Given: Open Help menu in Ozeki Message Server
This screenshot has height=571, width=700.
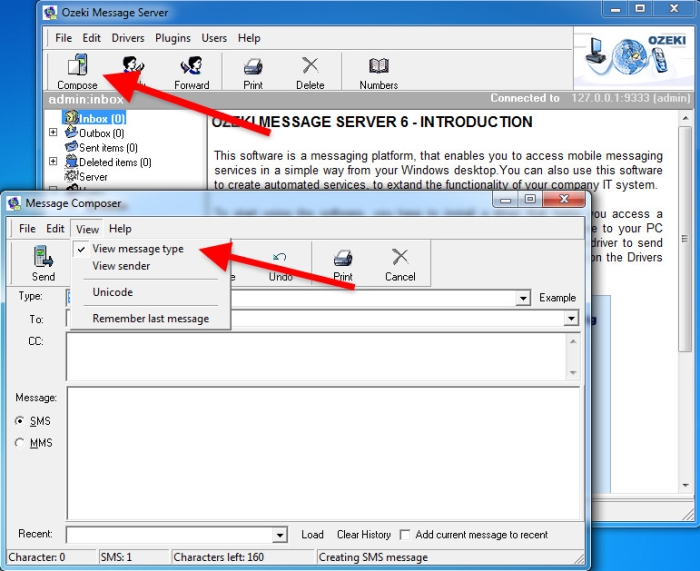Looking at the screenshot, I should (249, 38).
